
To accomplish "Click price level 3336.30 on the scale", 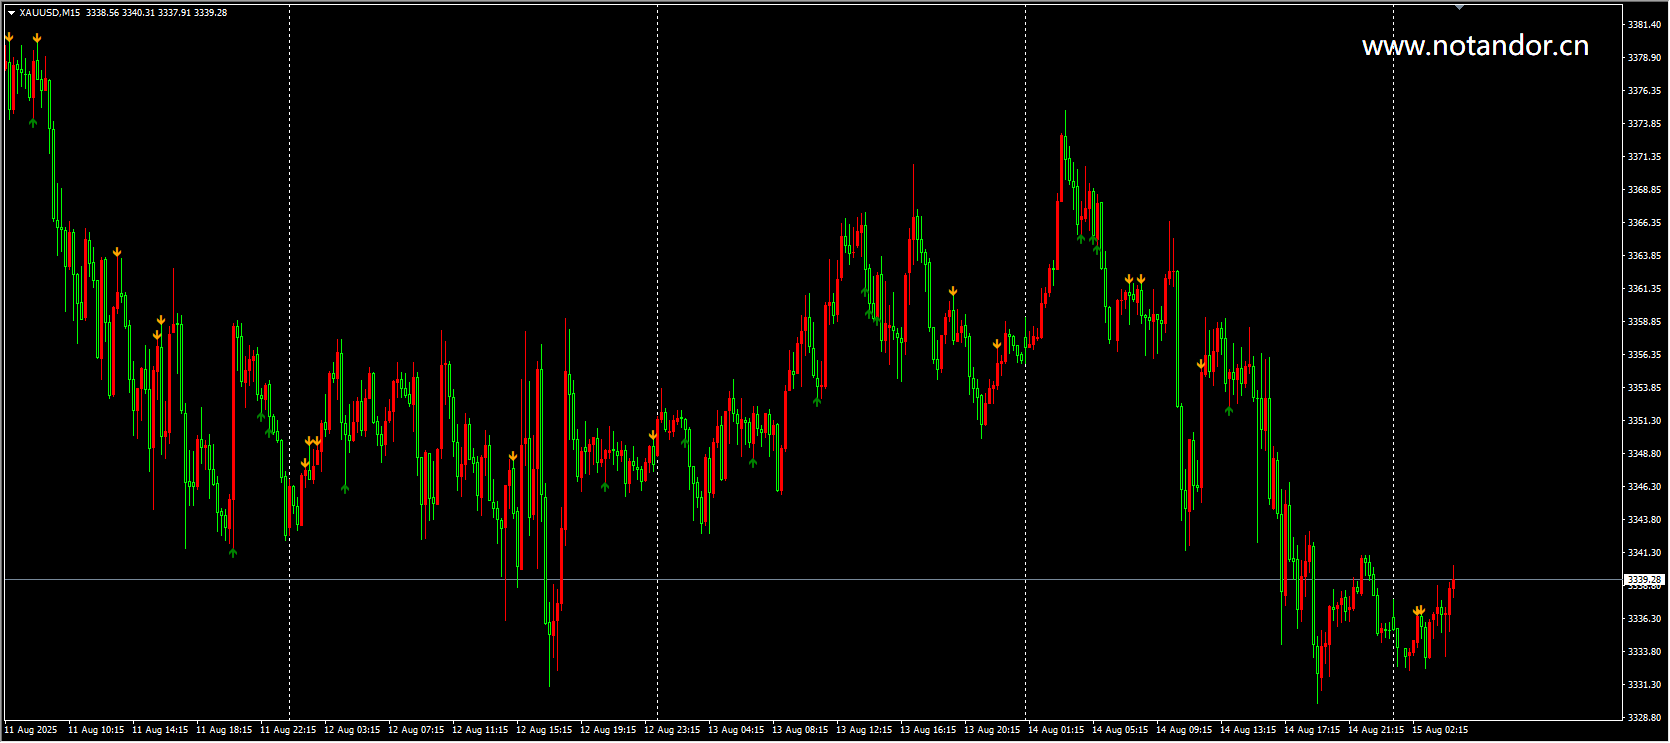I will pos(1644,618).
